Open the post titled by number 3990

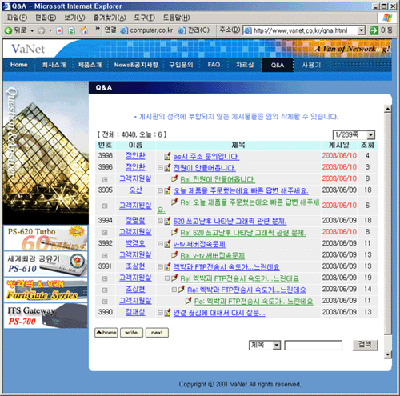point(219,313)
